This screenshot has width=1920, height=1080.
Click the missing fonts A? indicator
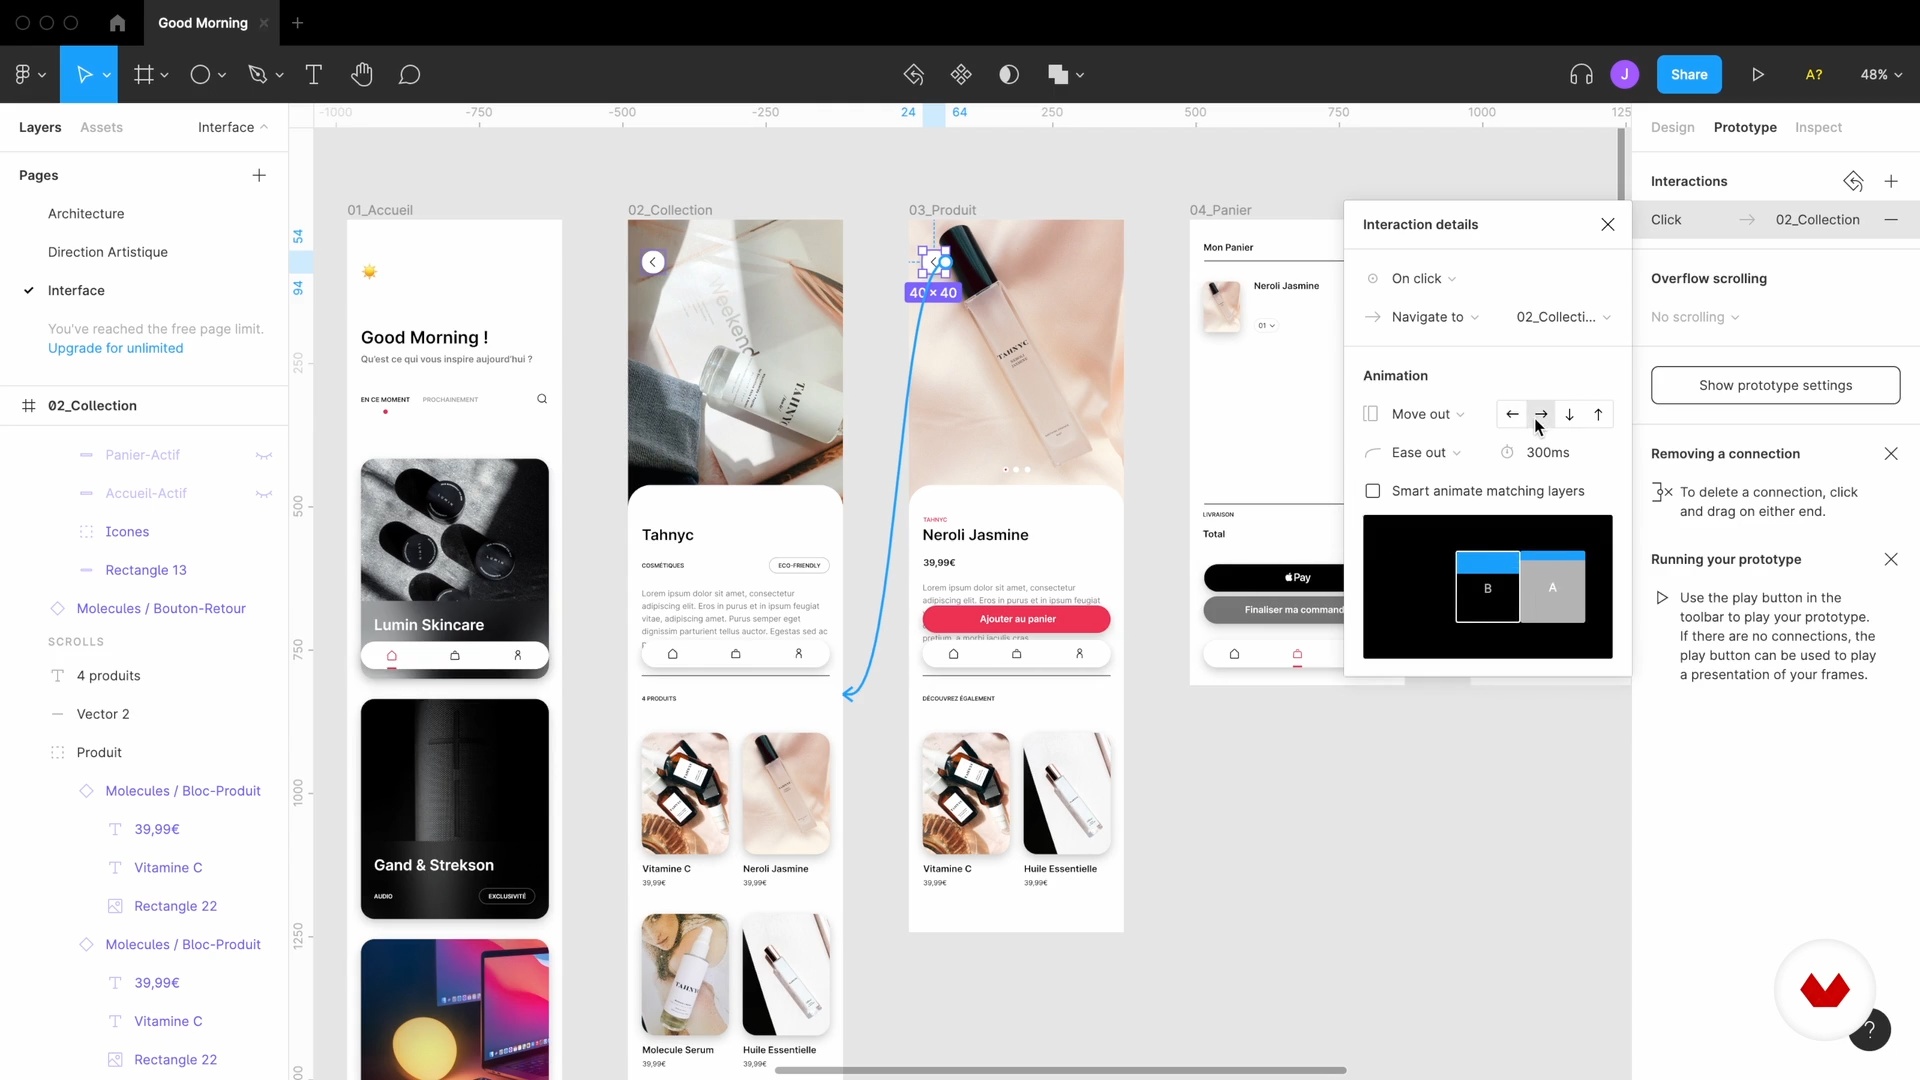pos(1814,74)
